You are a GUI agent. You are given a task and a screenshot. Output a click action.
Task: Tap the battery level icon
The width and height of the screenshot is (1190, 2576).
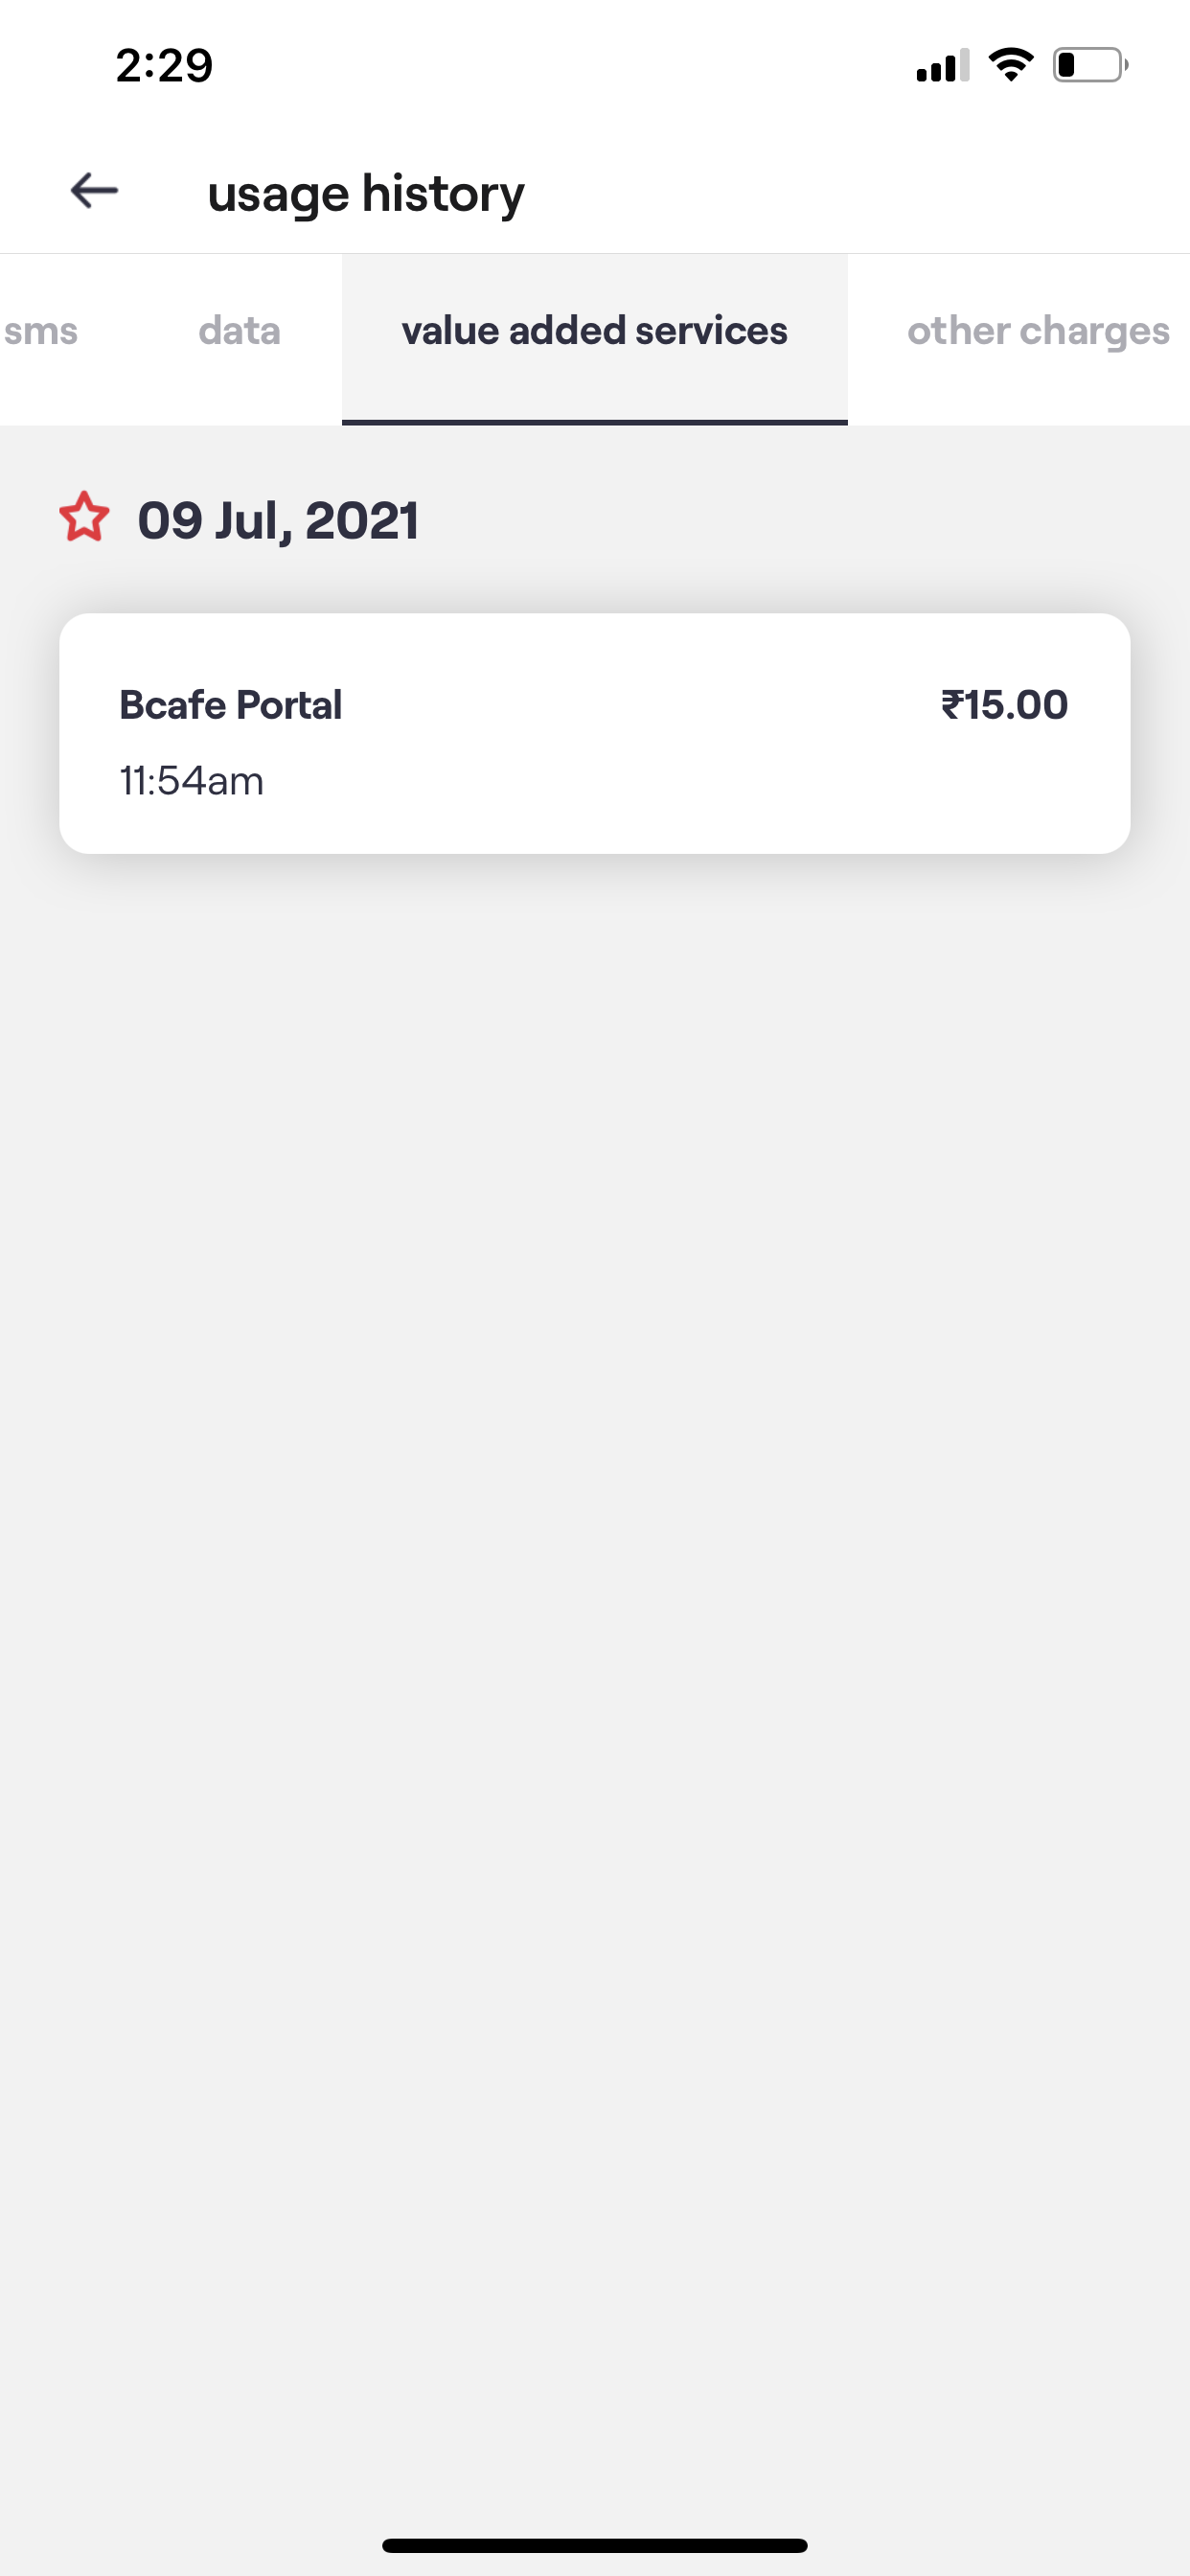coord(1089,66)
